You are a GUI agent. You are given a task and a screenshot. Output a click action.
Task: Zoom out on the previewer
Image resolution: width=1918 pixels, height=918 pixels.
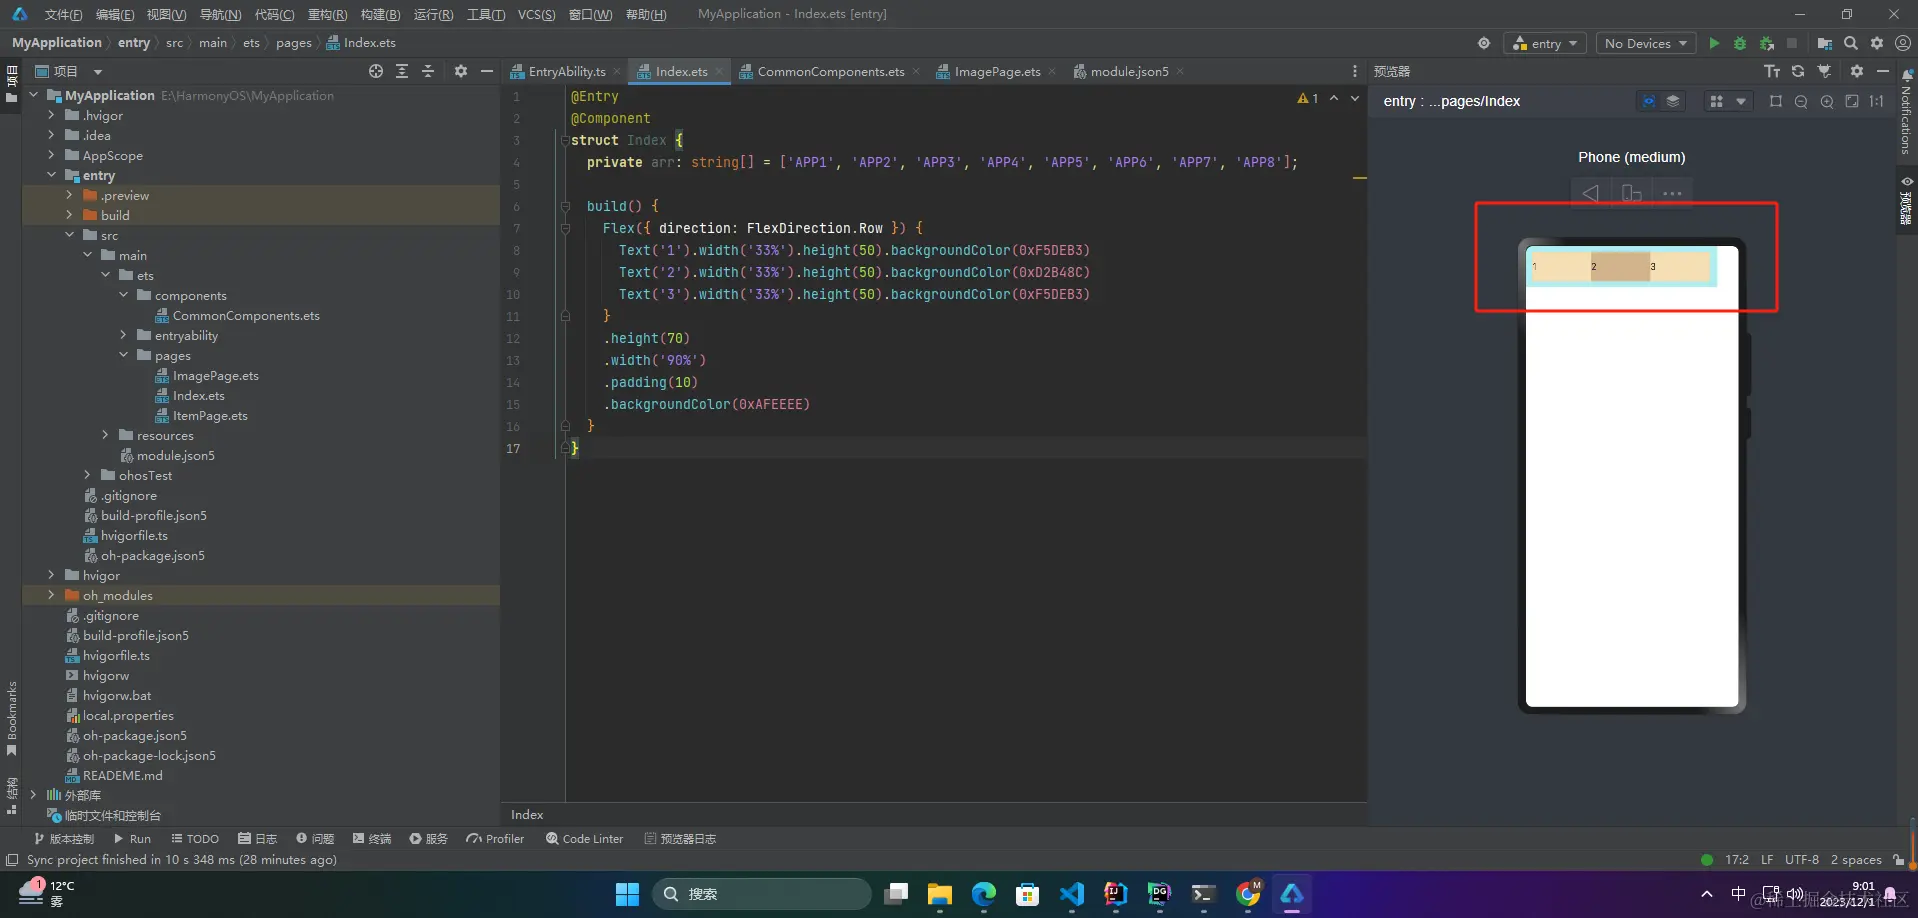click(x=1801, y=101)
